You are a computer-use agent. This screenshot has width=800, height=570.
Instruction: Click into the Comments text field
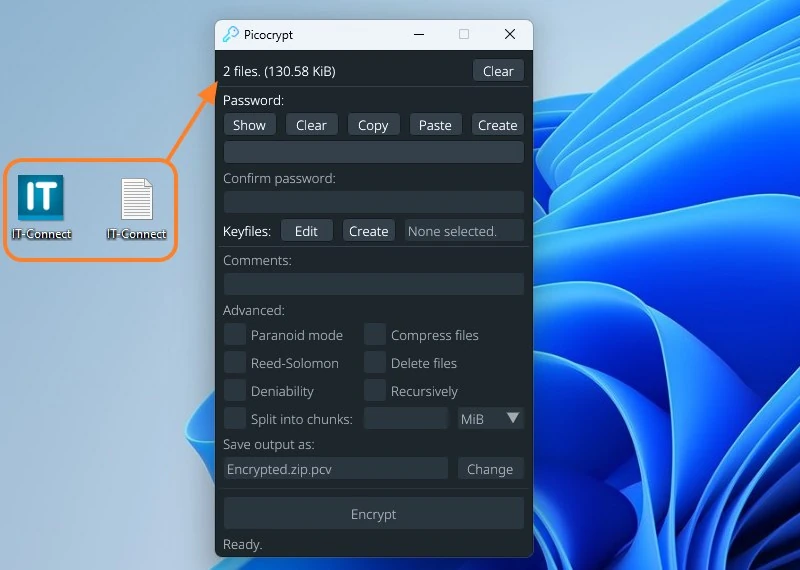click(x=373, y=284)
